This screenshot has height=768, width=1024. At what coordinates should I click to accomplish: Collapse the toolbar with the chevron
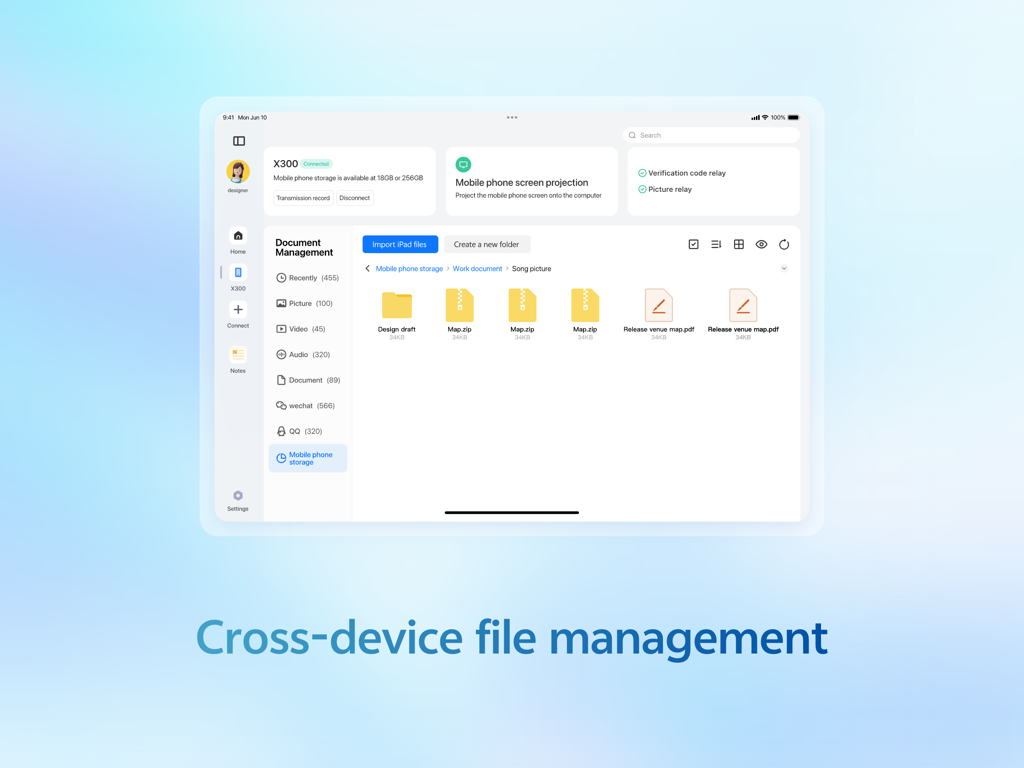(x=784, y=268)
